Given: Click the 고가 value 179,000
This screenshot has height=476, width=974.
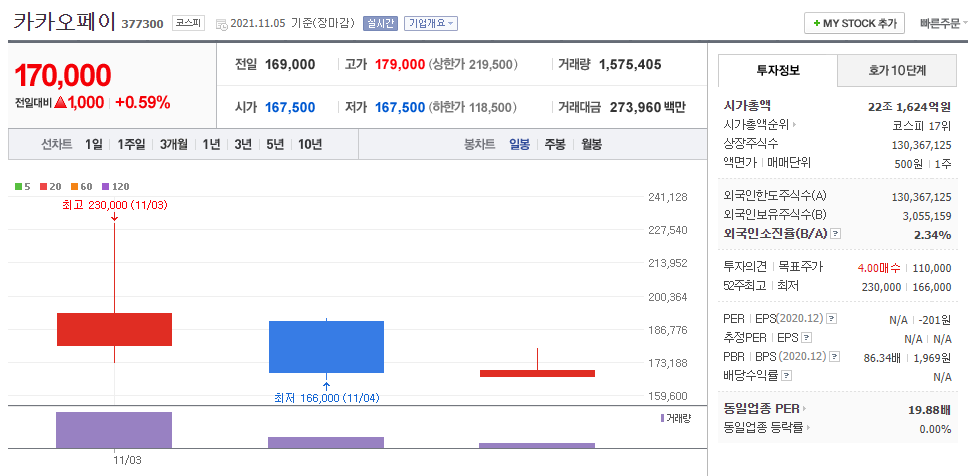Looking at the screenshot, I should click(400, 64).
